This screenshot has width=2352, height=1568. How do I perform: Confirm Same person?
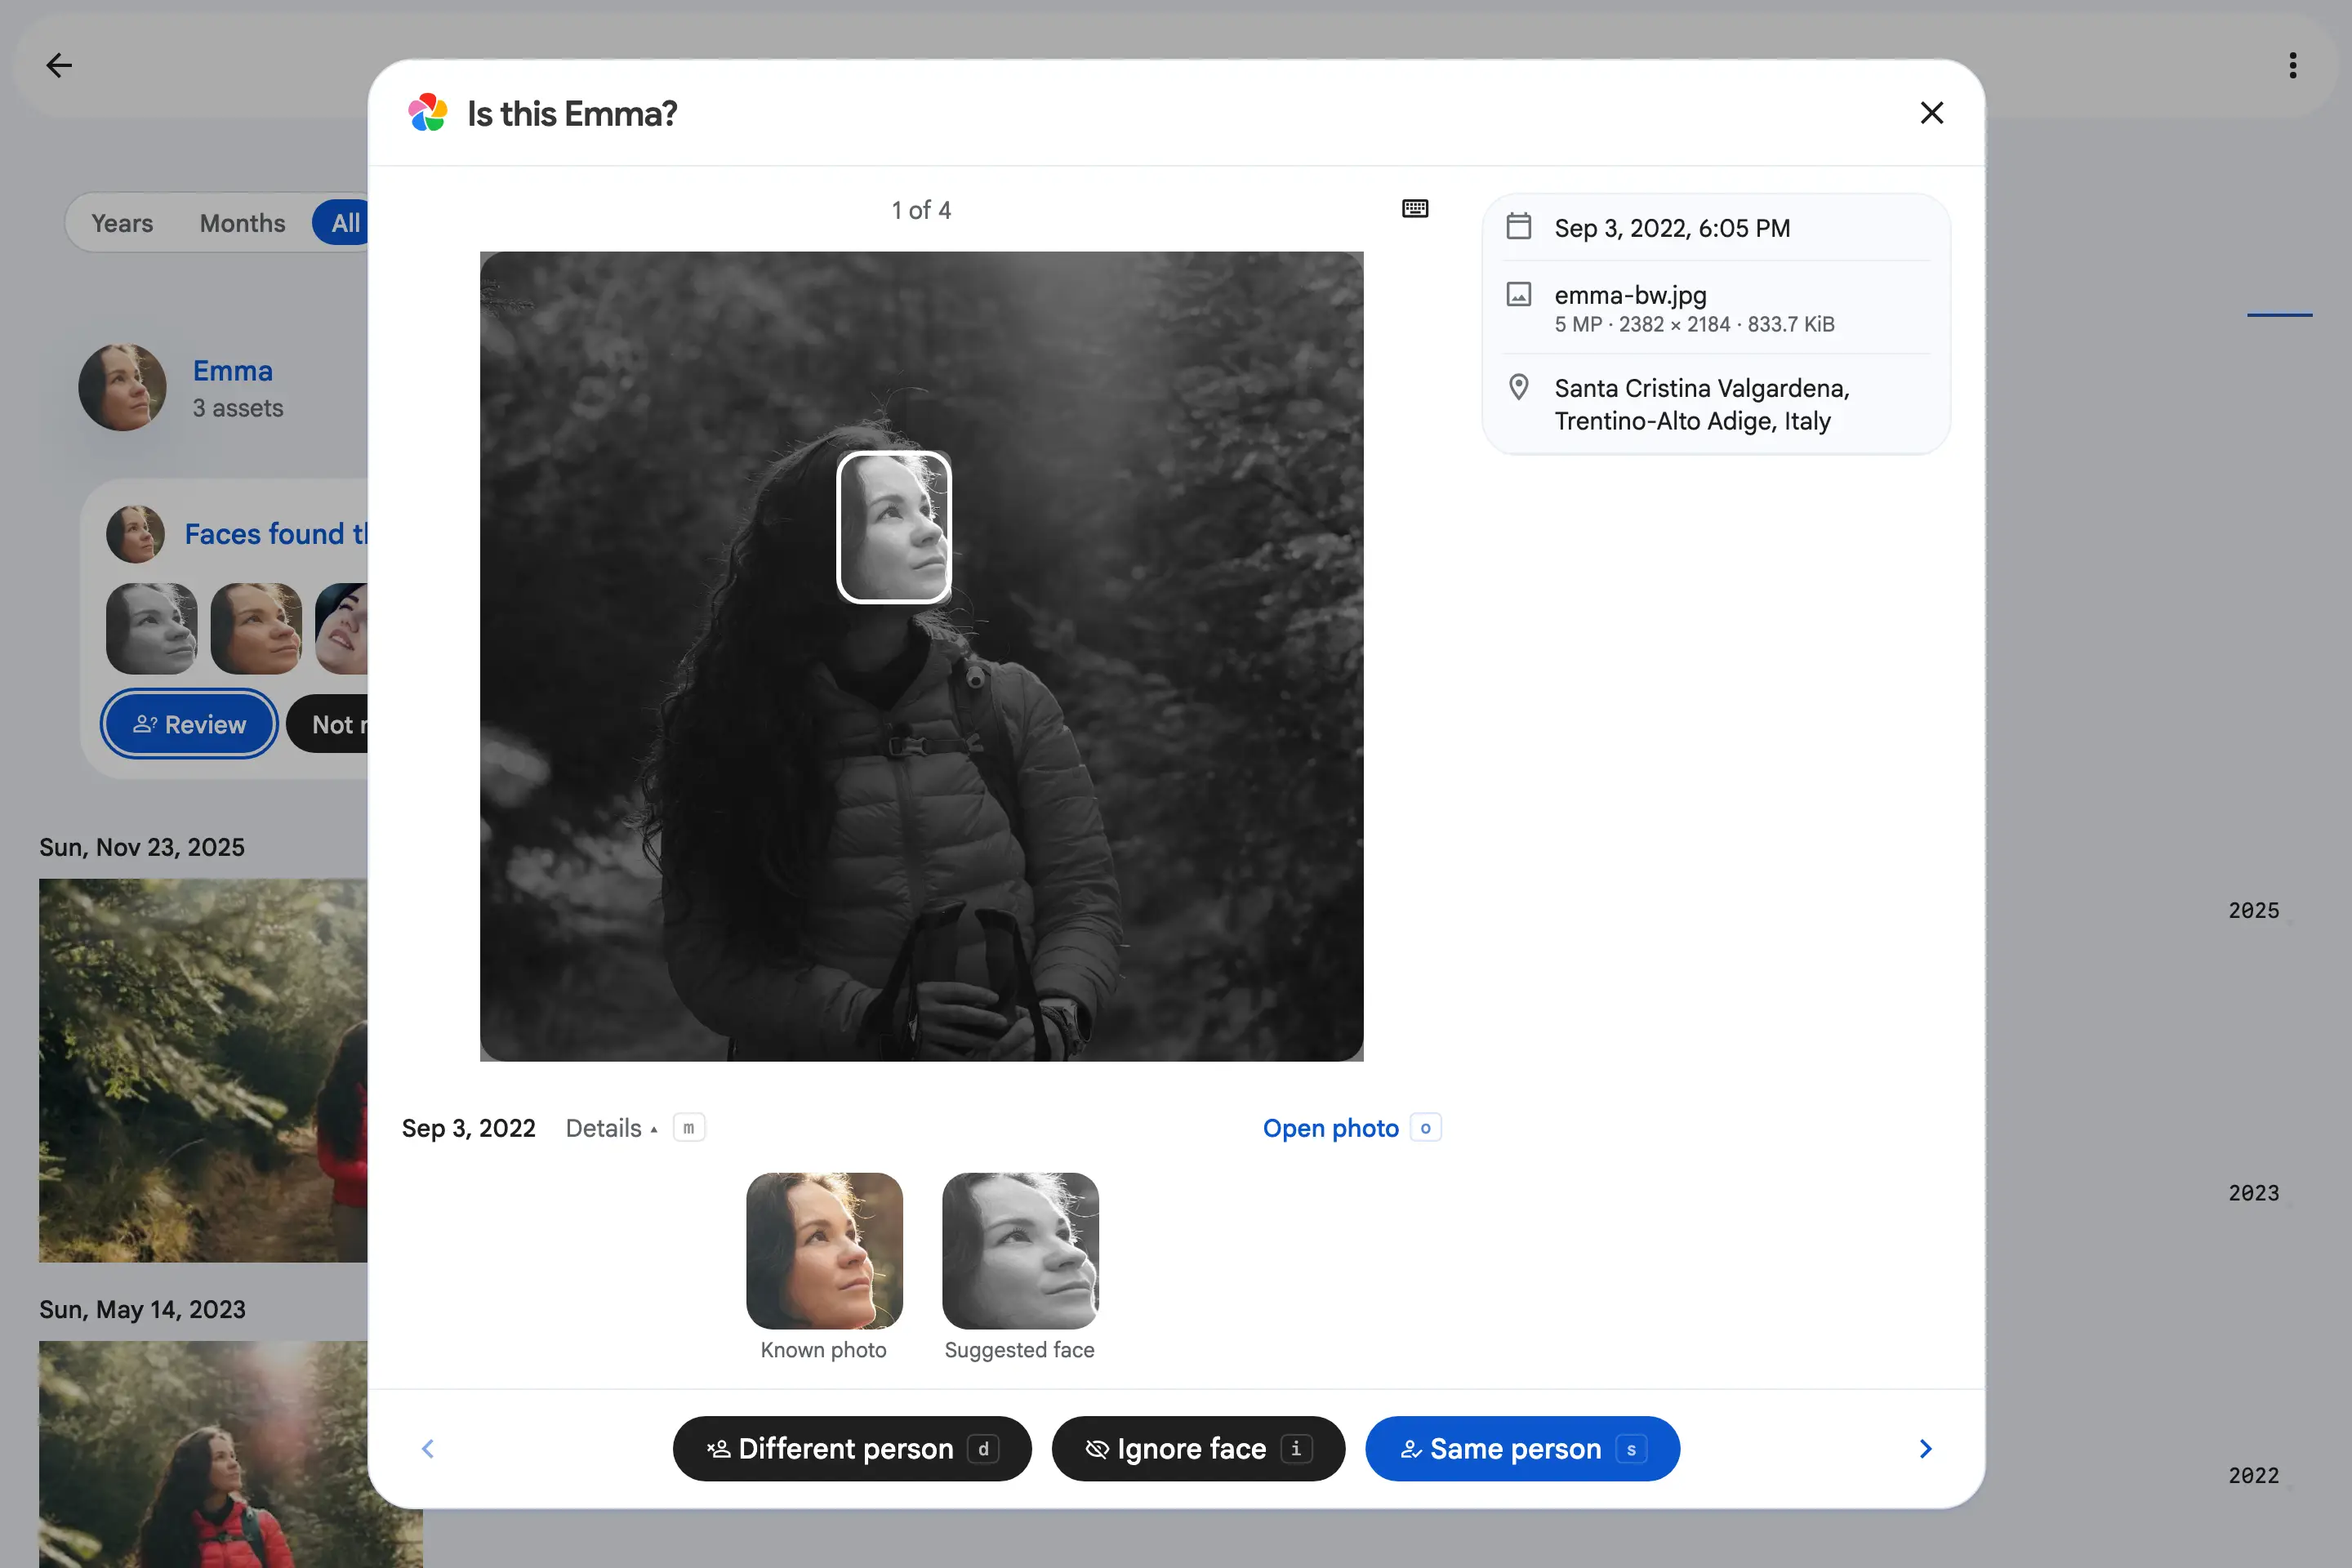pos(1522,1448)
